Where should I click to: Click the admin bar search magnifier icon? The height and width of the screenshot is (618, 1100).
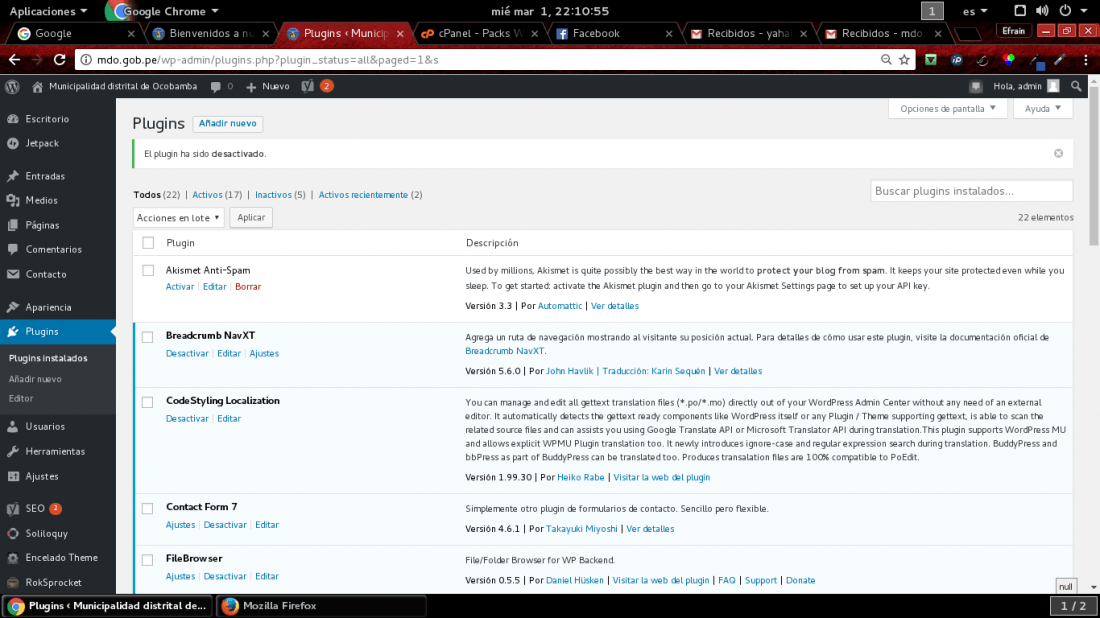pyautogui.click(x=1076, y=86)
